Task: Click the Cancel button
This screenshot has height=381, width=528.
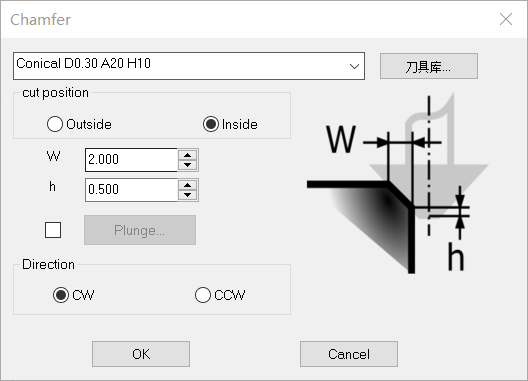Action: pyautogui.click(x=349, y=354)
